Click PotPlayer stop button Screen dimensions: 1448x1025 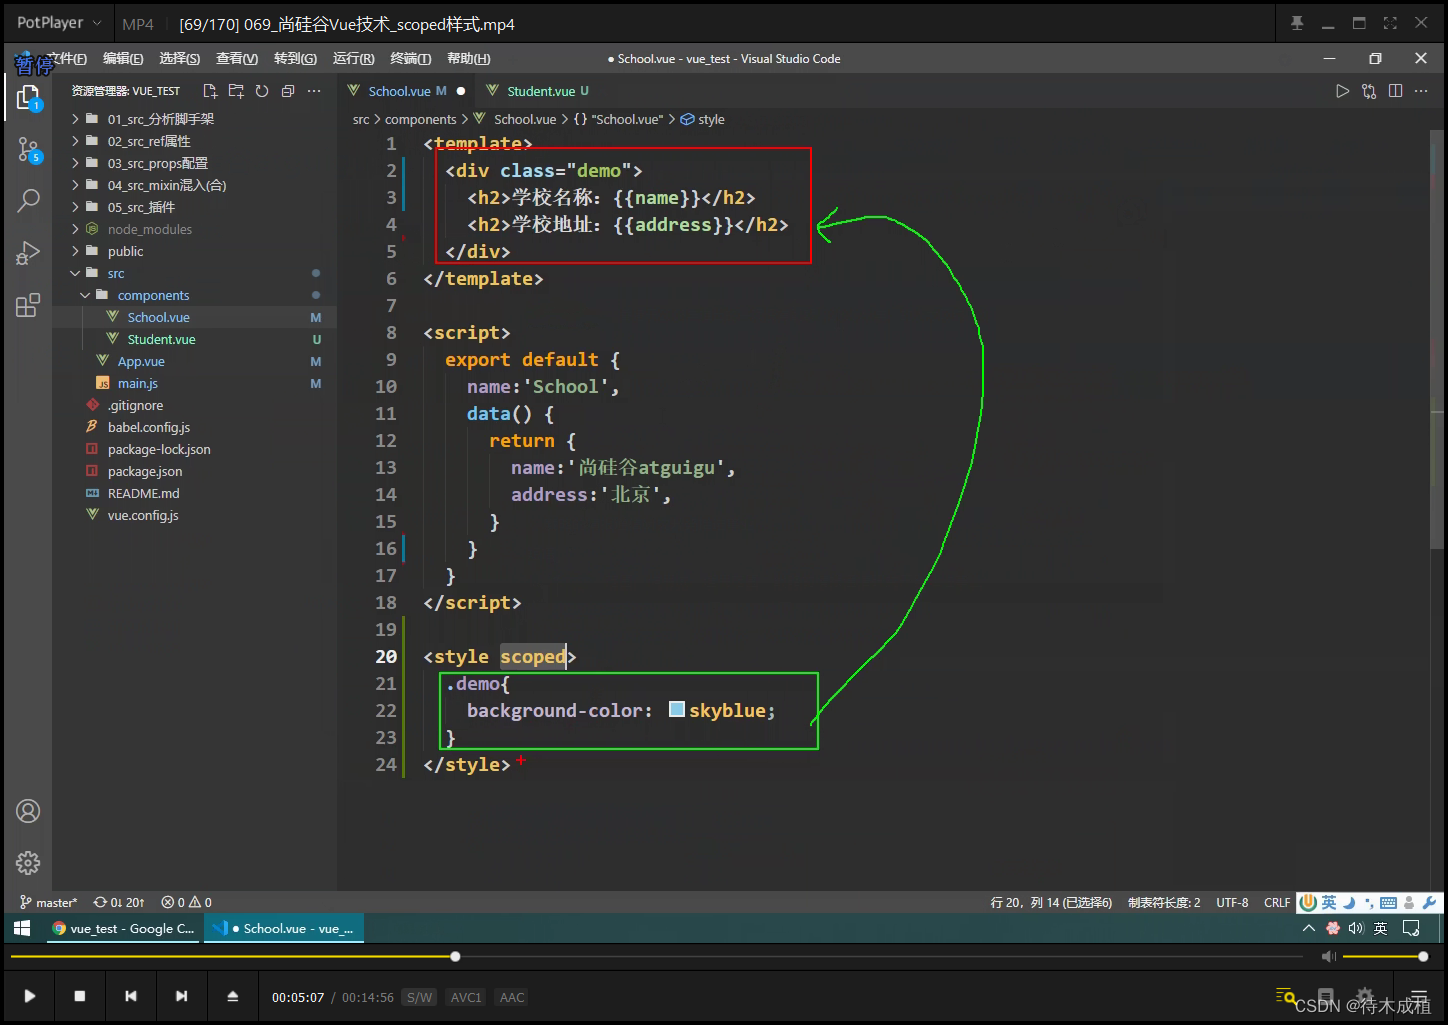coord(80,996)
